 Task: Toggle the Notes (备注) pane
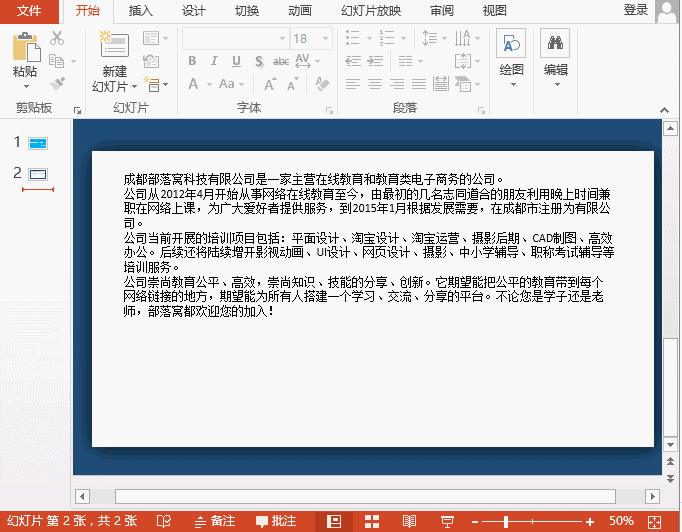[x=214, y=521]
